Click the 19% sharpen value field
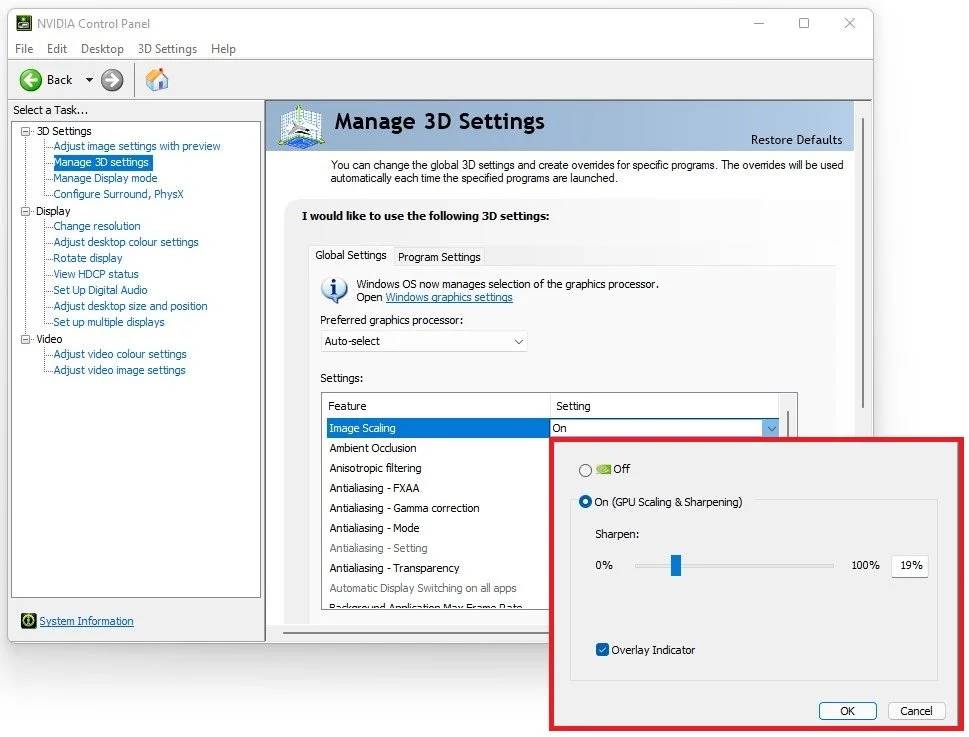969x737 pixels. tap(910, 565)
